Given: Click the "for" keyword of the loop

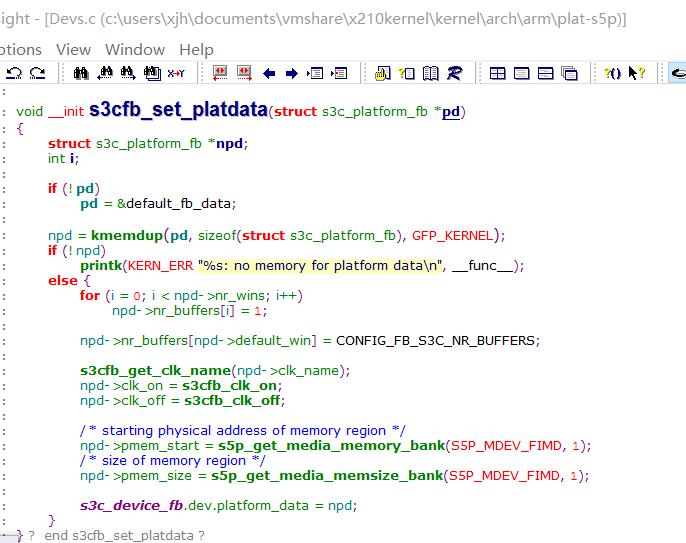Looking at the screenshot, I should [90, 296].
